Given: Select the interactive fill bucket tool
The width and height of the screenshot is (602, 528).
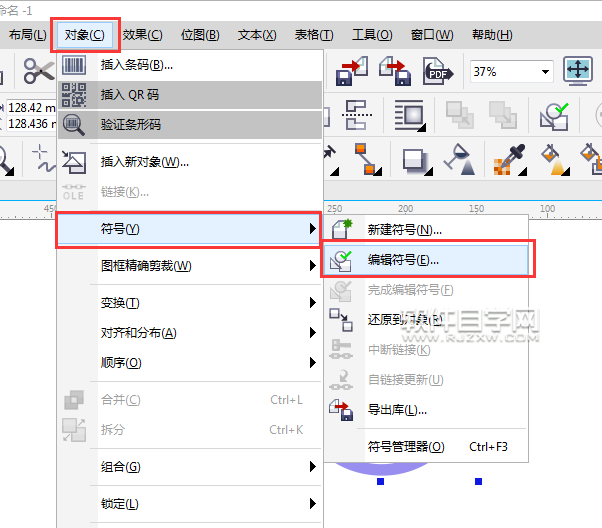Looking at the screenshot, I should tap(555, 159).
